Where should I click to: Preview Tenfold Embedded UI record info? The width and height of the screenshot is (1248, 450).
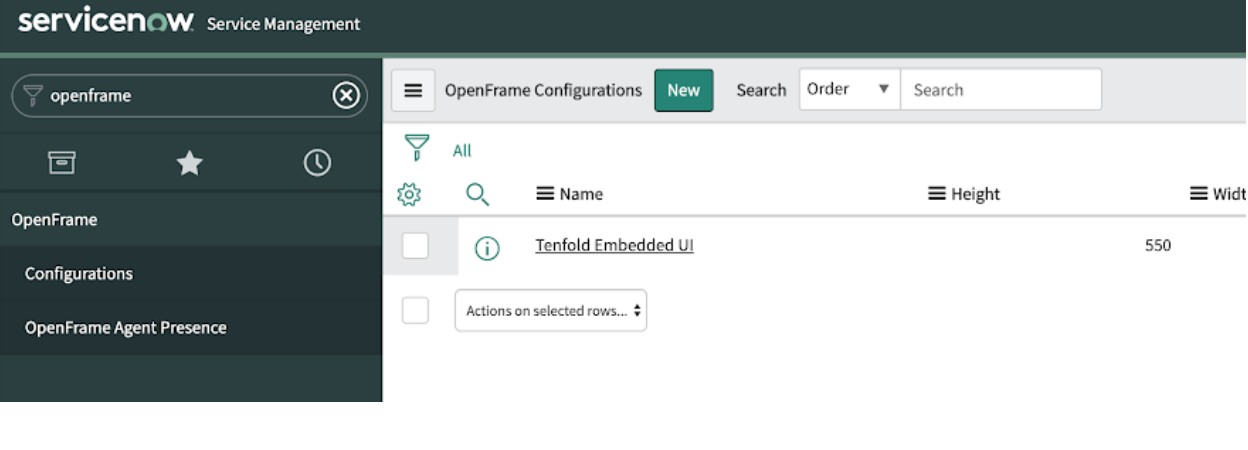[487, 248]
